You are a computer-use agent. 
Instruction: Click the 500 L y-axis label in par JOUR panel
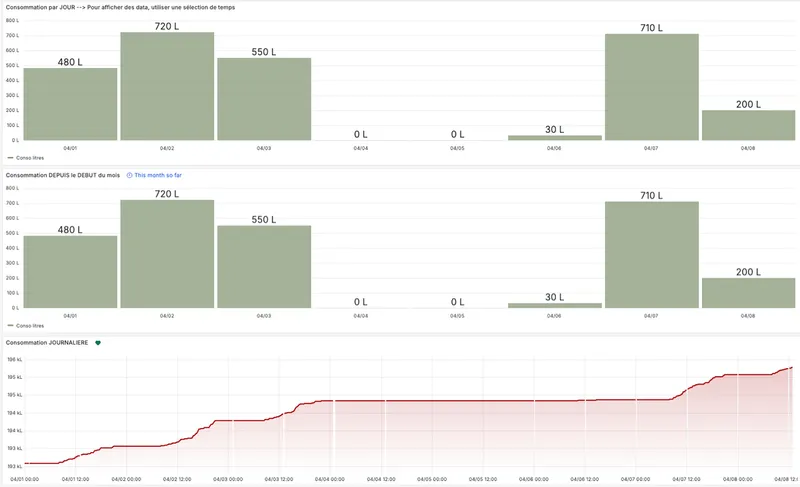coord(12,65)
